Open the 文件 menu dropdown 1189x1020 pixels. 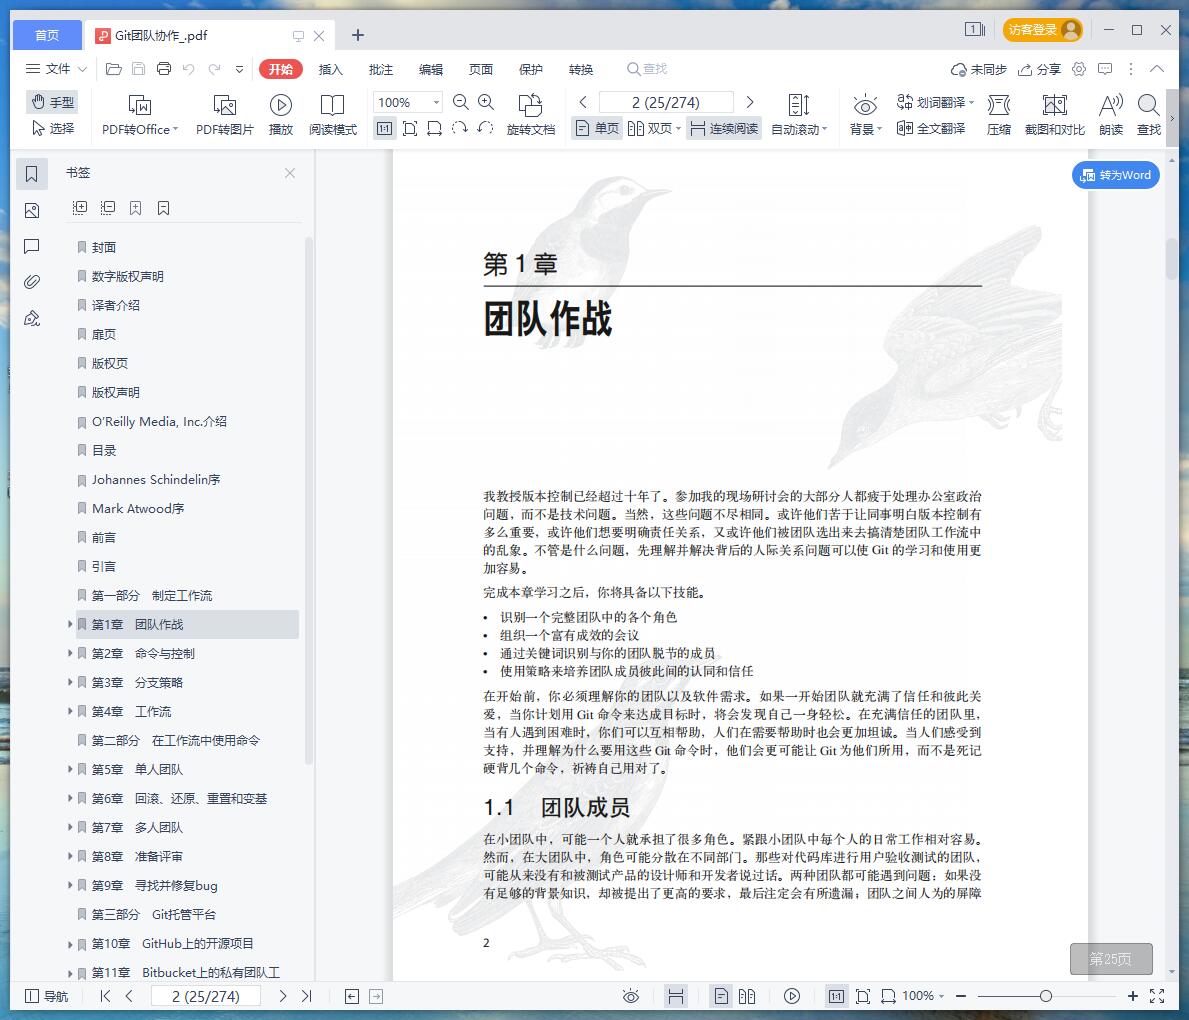click(x=56, y=69)
